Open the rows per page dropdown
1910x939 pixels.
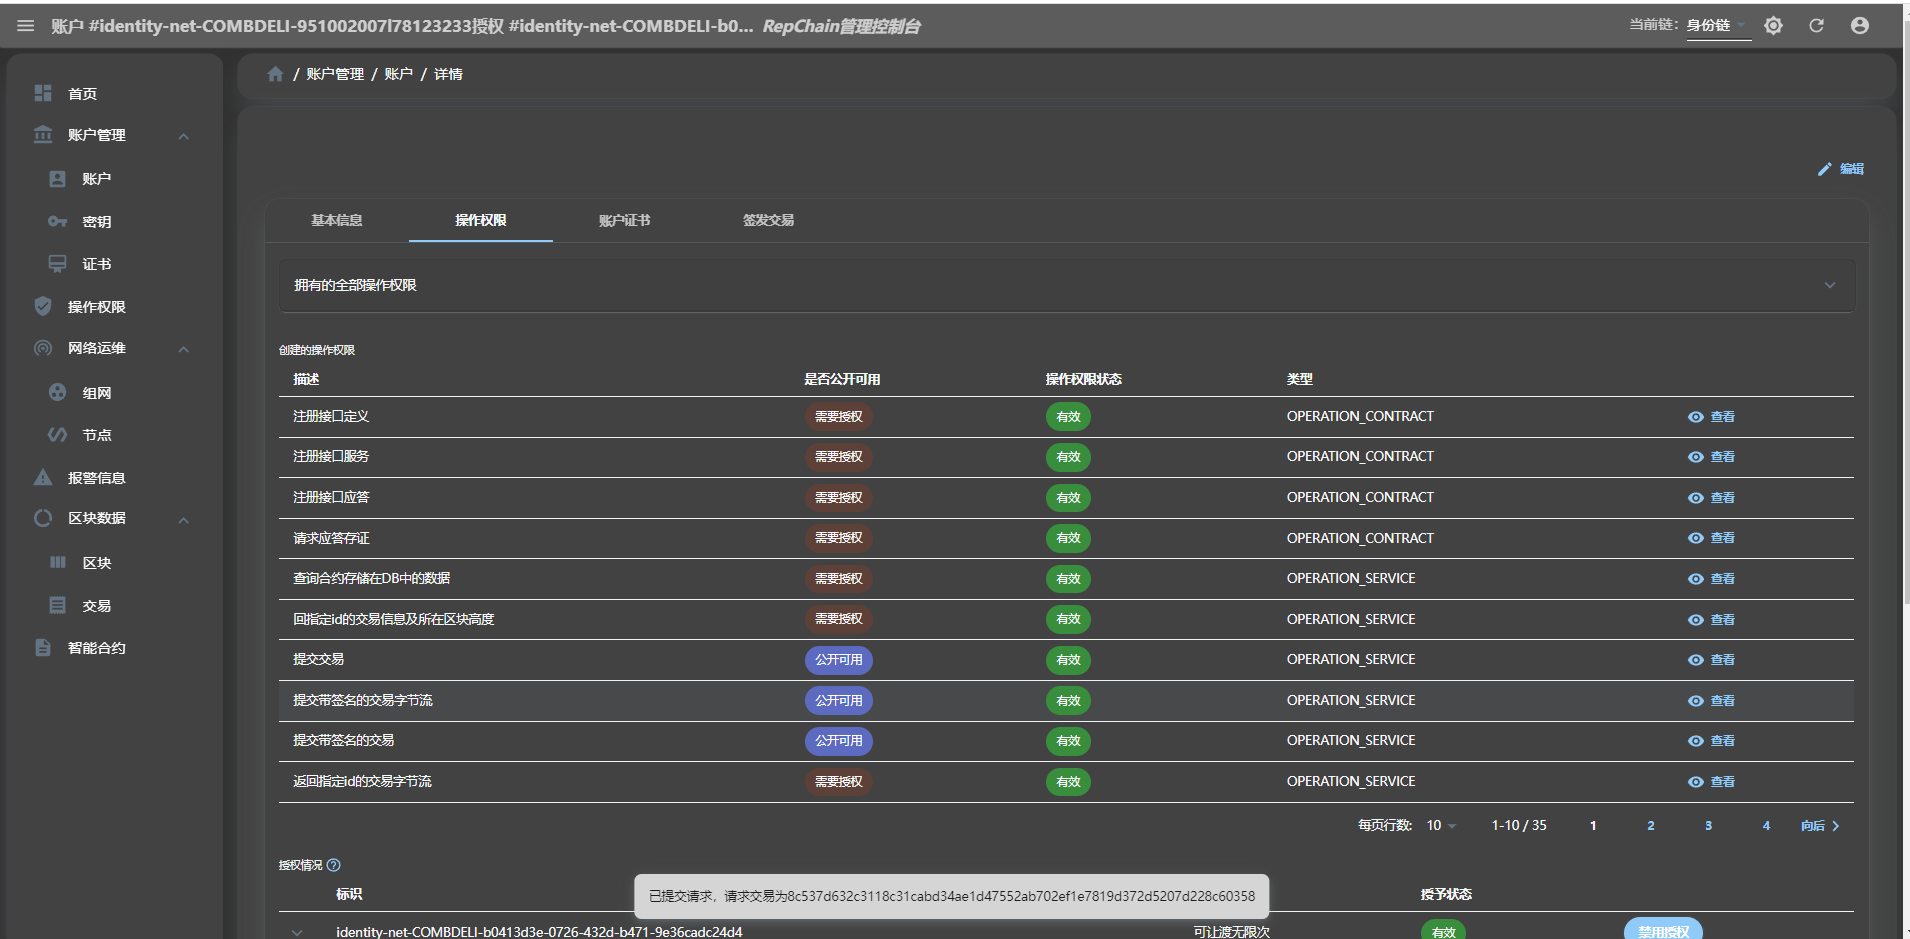tap(1441, 825)
